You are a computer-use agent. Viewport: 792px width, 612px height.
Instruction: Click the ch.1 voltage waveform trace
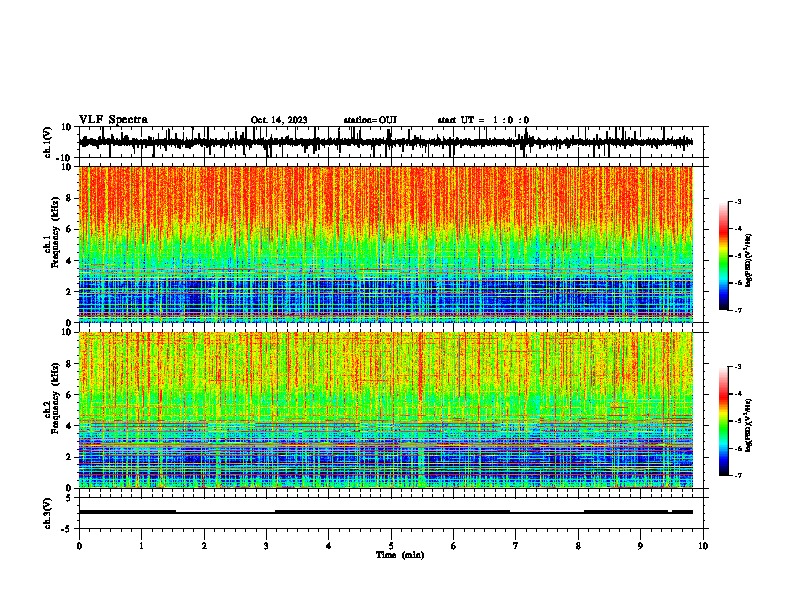pyautogui.click(x=386, y=142)
